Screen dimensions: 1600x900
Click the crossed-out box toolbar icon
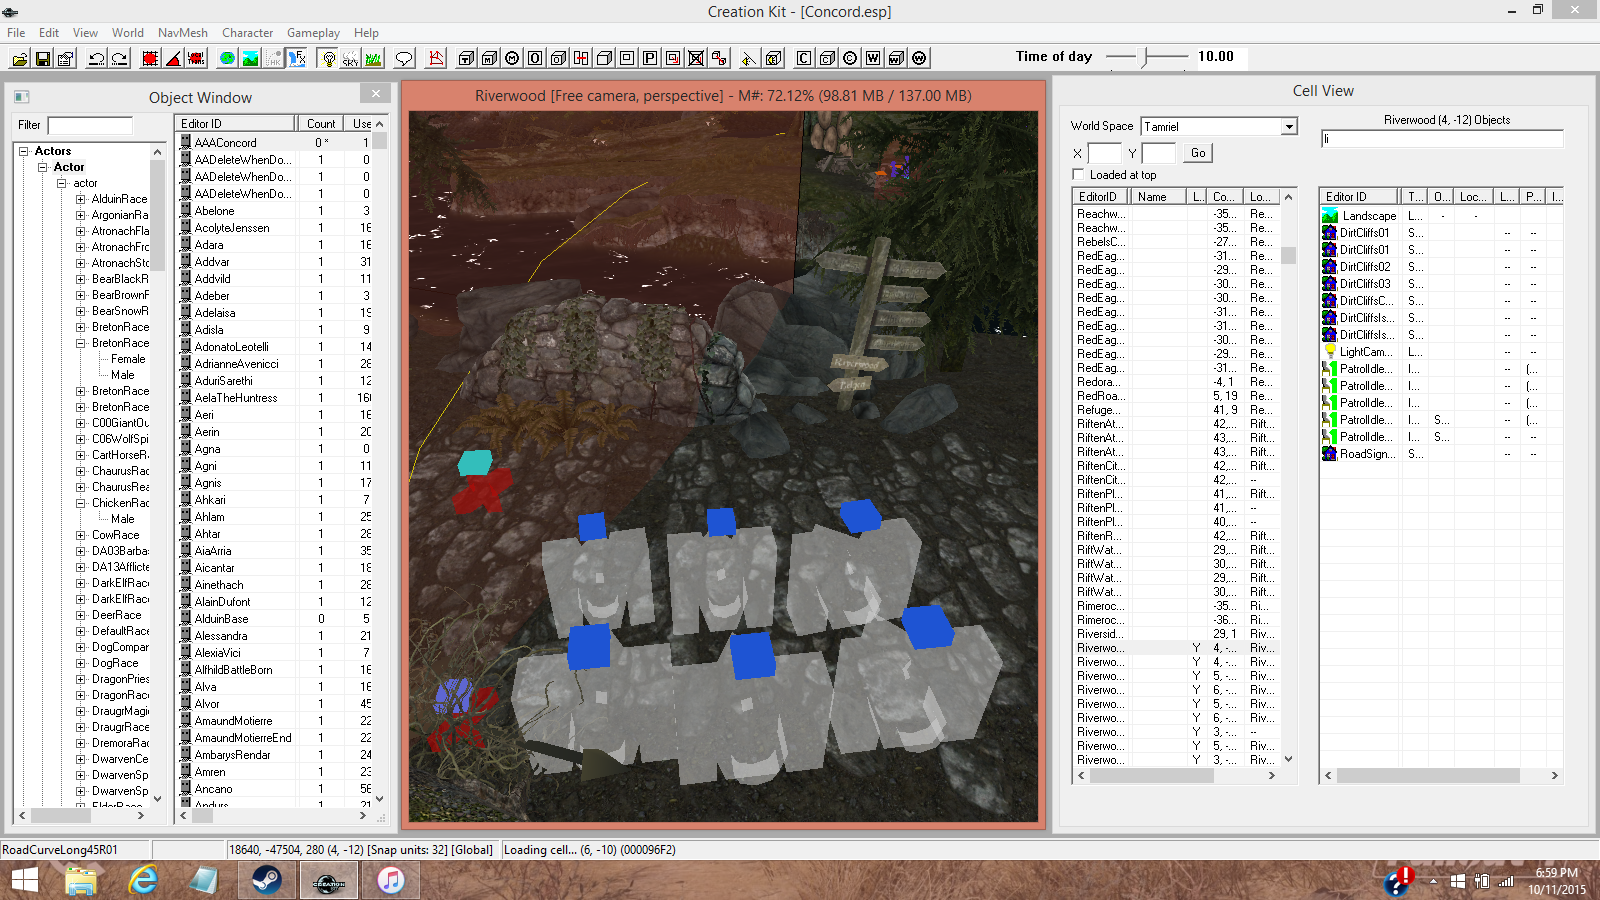[x=696, y=58]
